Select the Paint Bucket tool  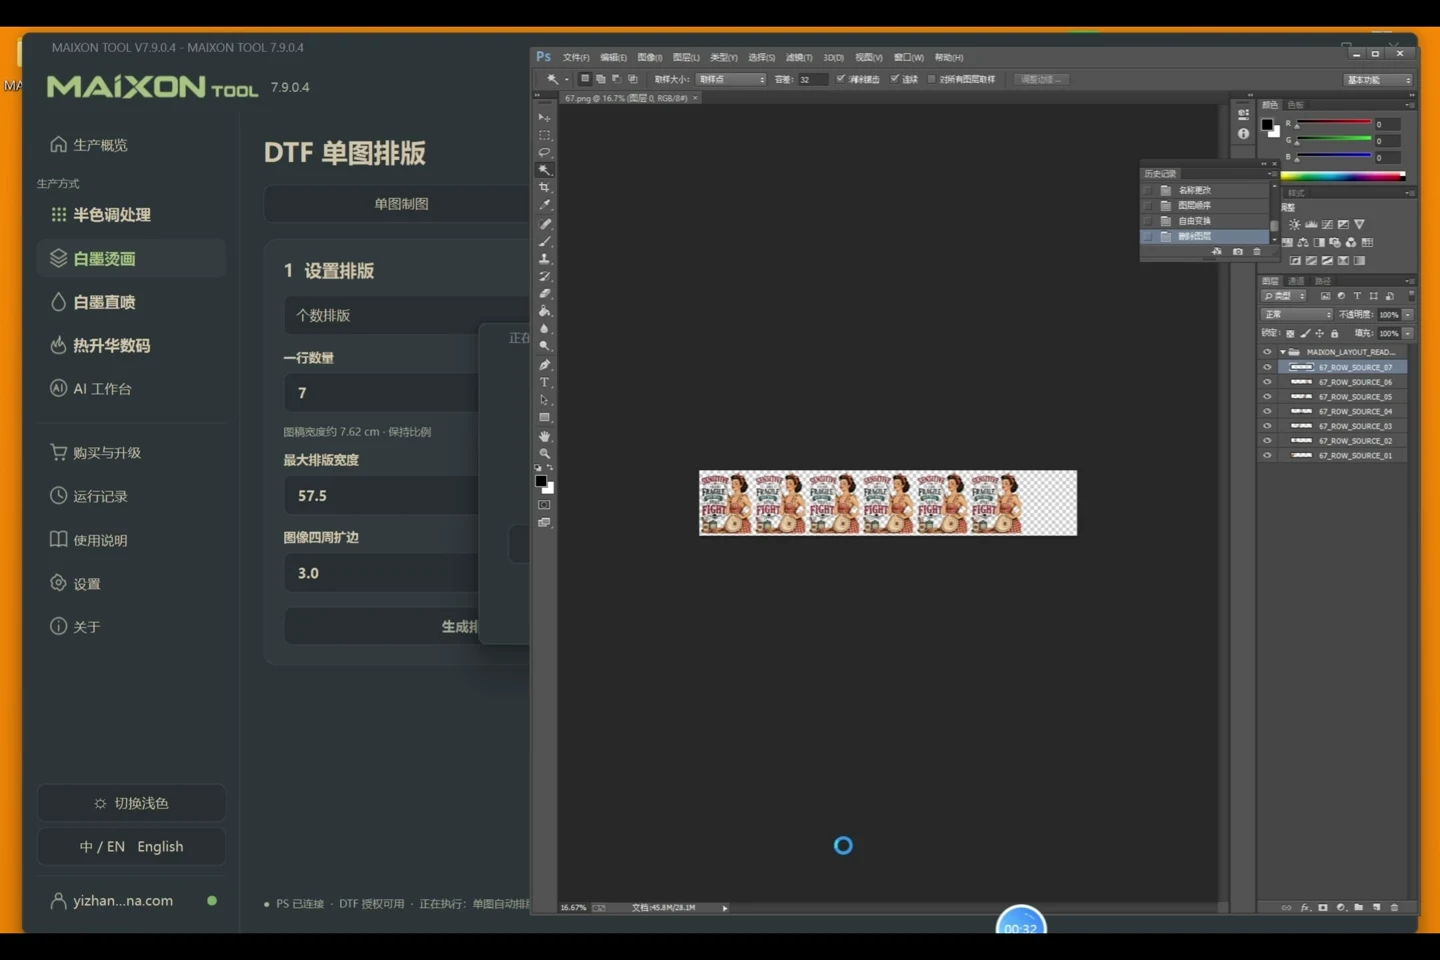pos(544,312)
